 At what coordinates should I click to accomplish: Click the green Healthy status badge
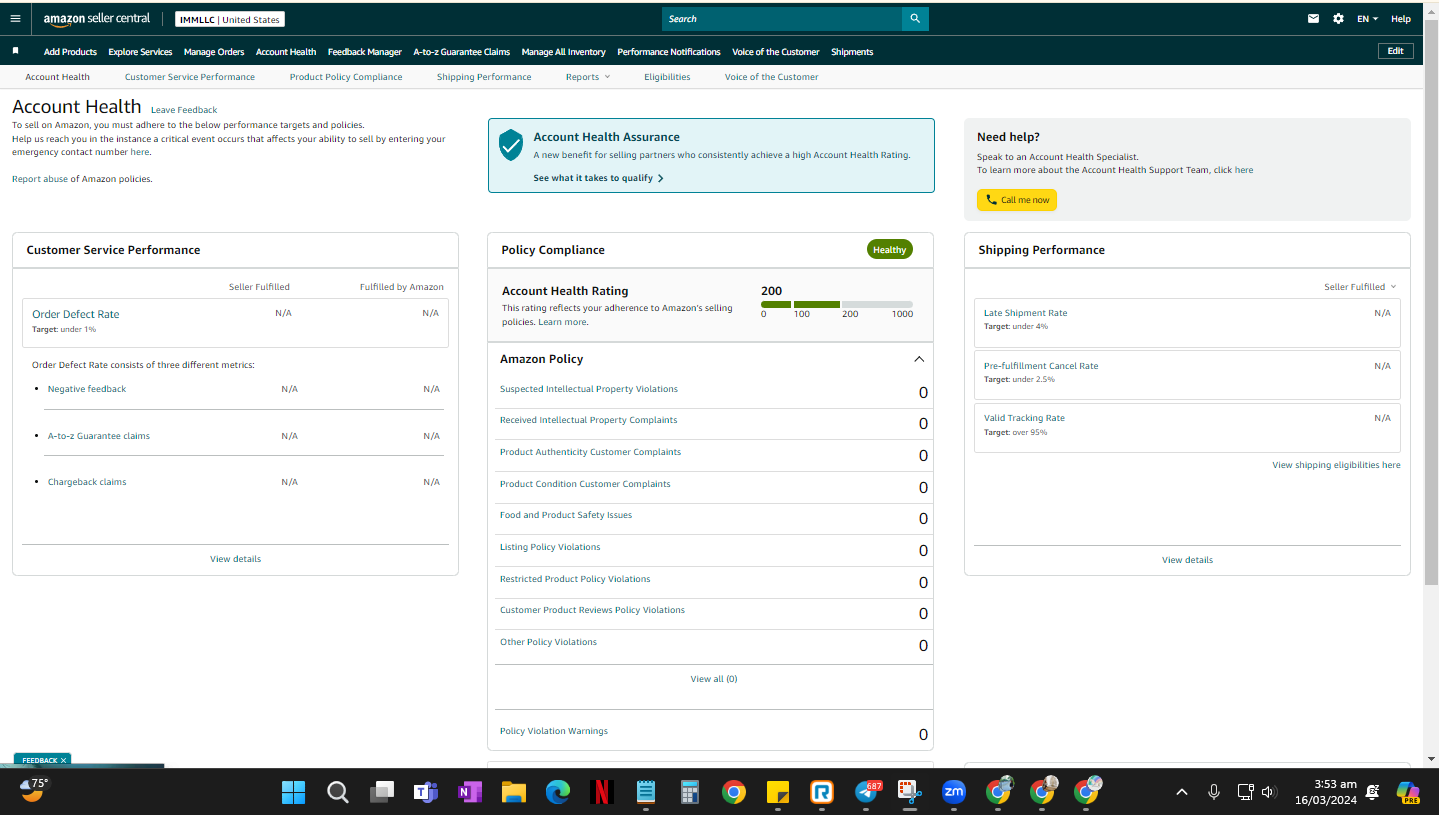click(x=890, y=250)
